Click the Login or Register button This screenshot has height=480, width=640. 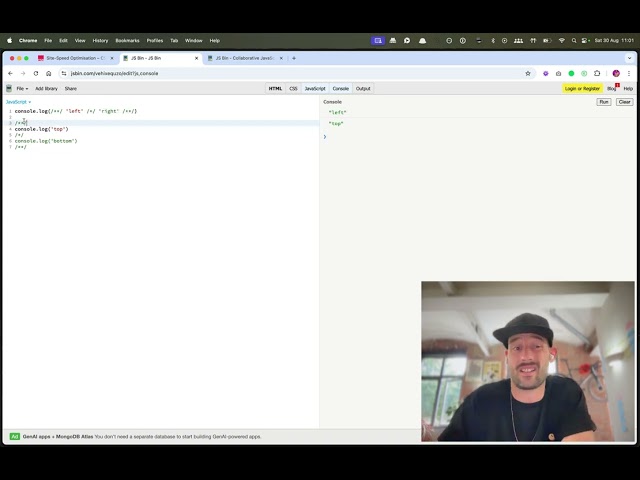(582, 88)
